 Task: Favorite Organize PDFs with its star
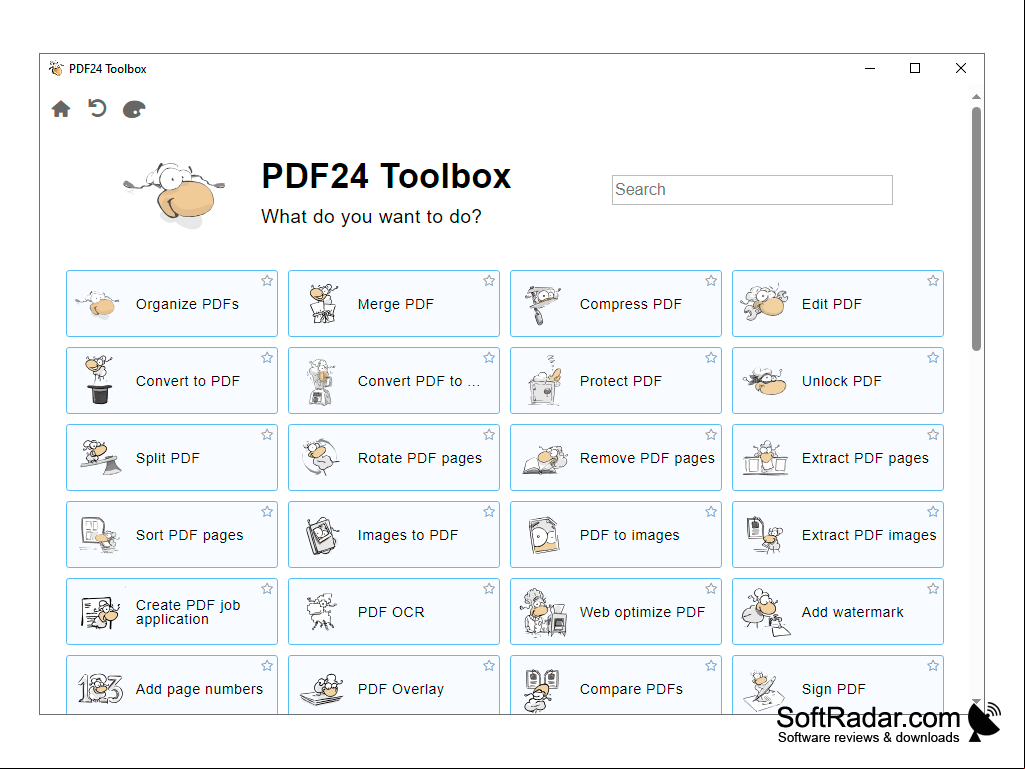pos(267,281)
